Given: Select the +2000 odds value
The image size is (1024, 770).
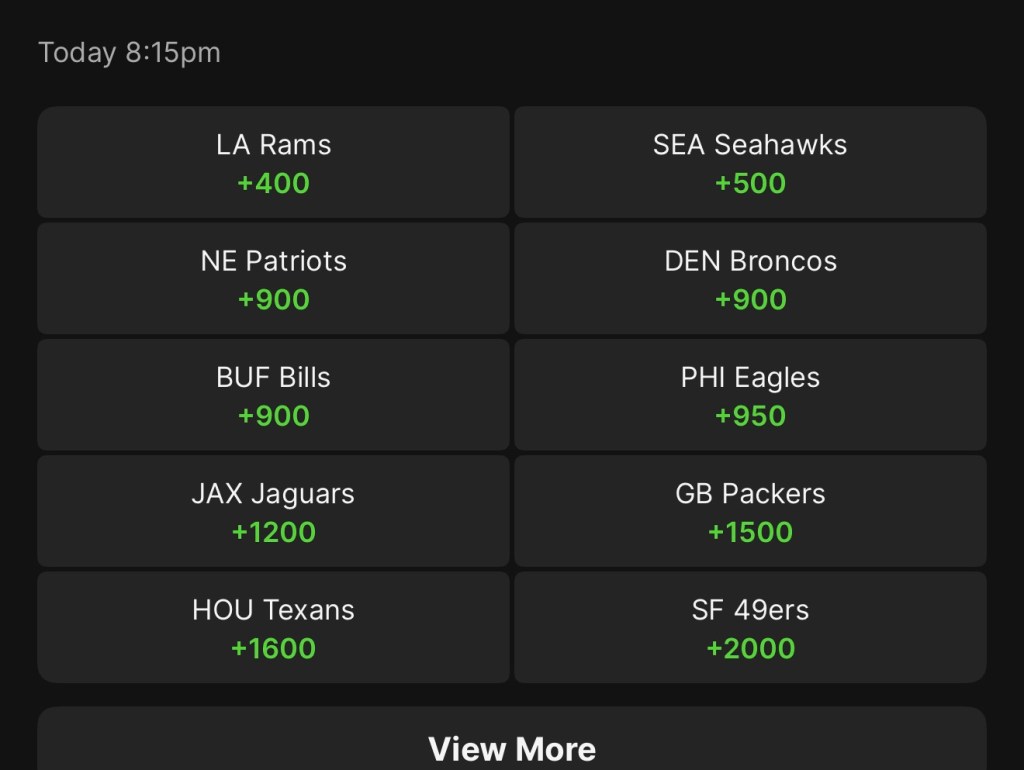Looking at the screenshot, I should tap(750, 649).
